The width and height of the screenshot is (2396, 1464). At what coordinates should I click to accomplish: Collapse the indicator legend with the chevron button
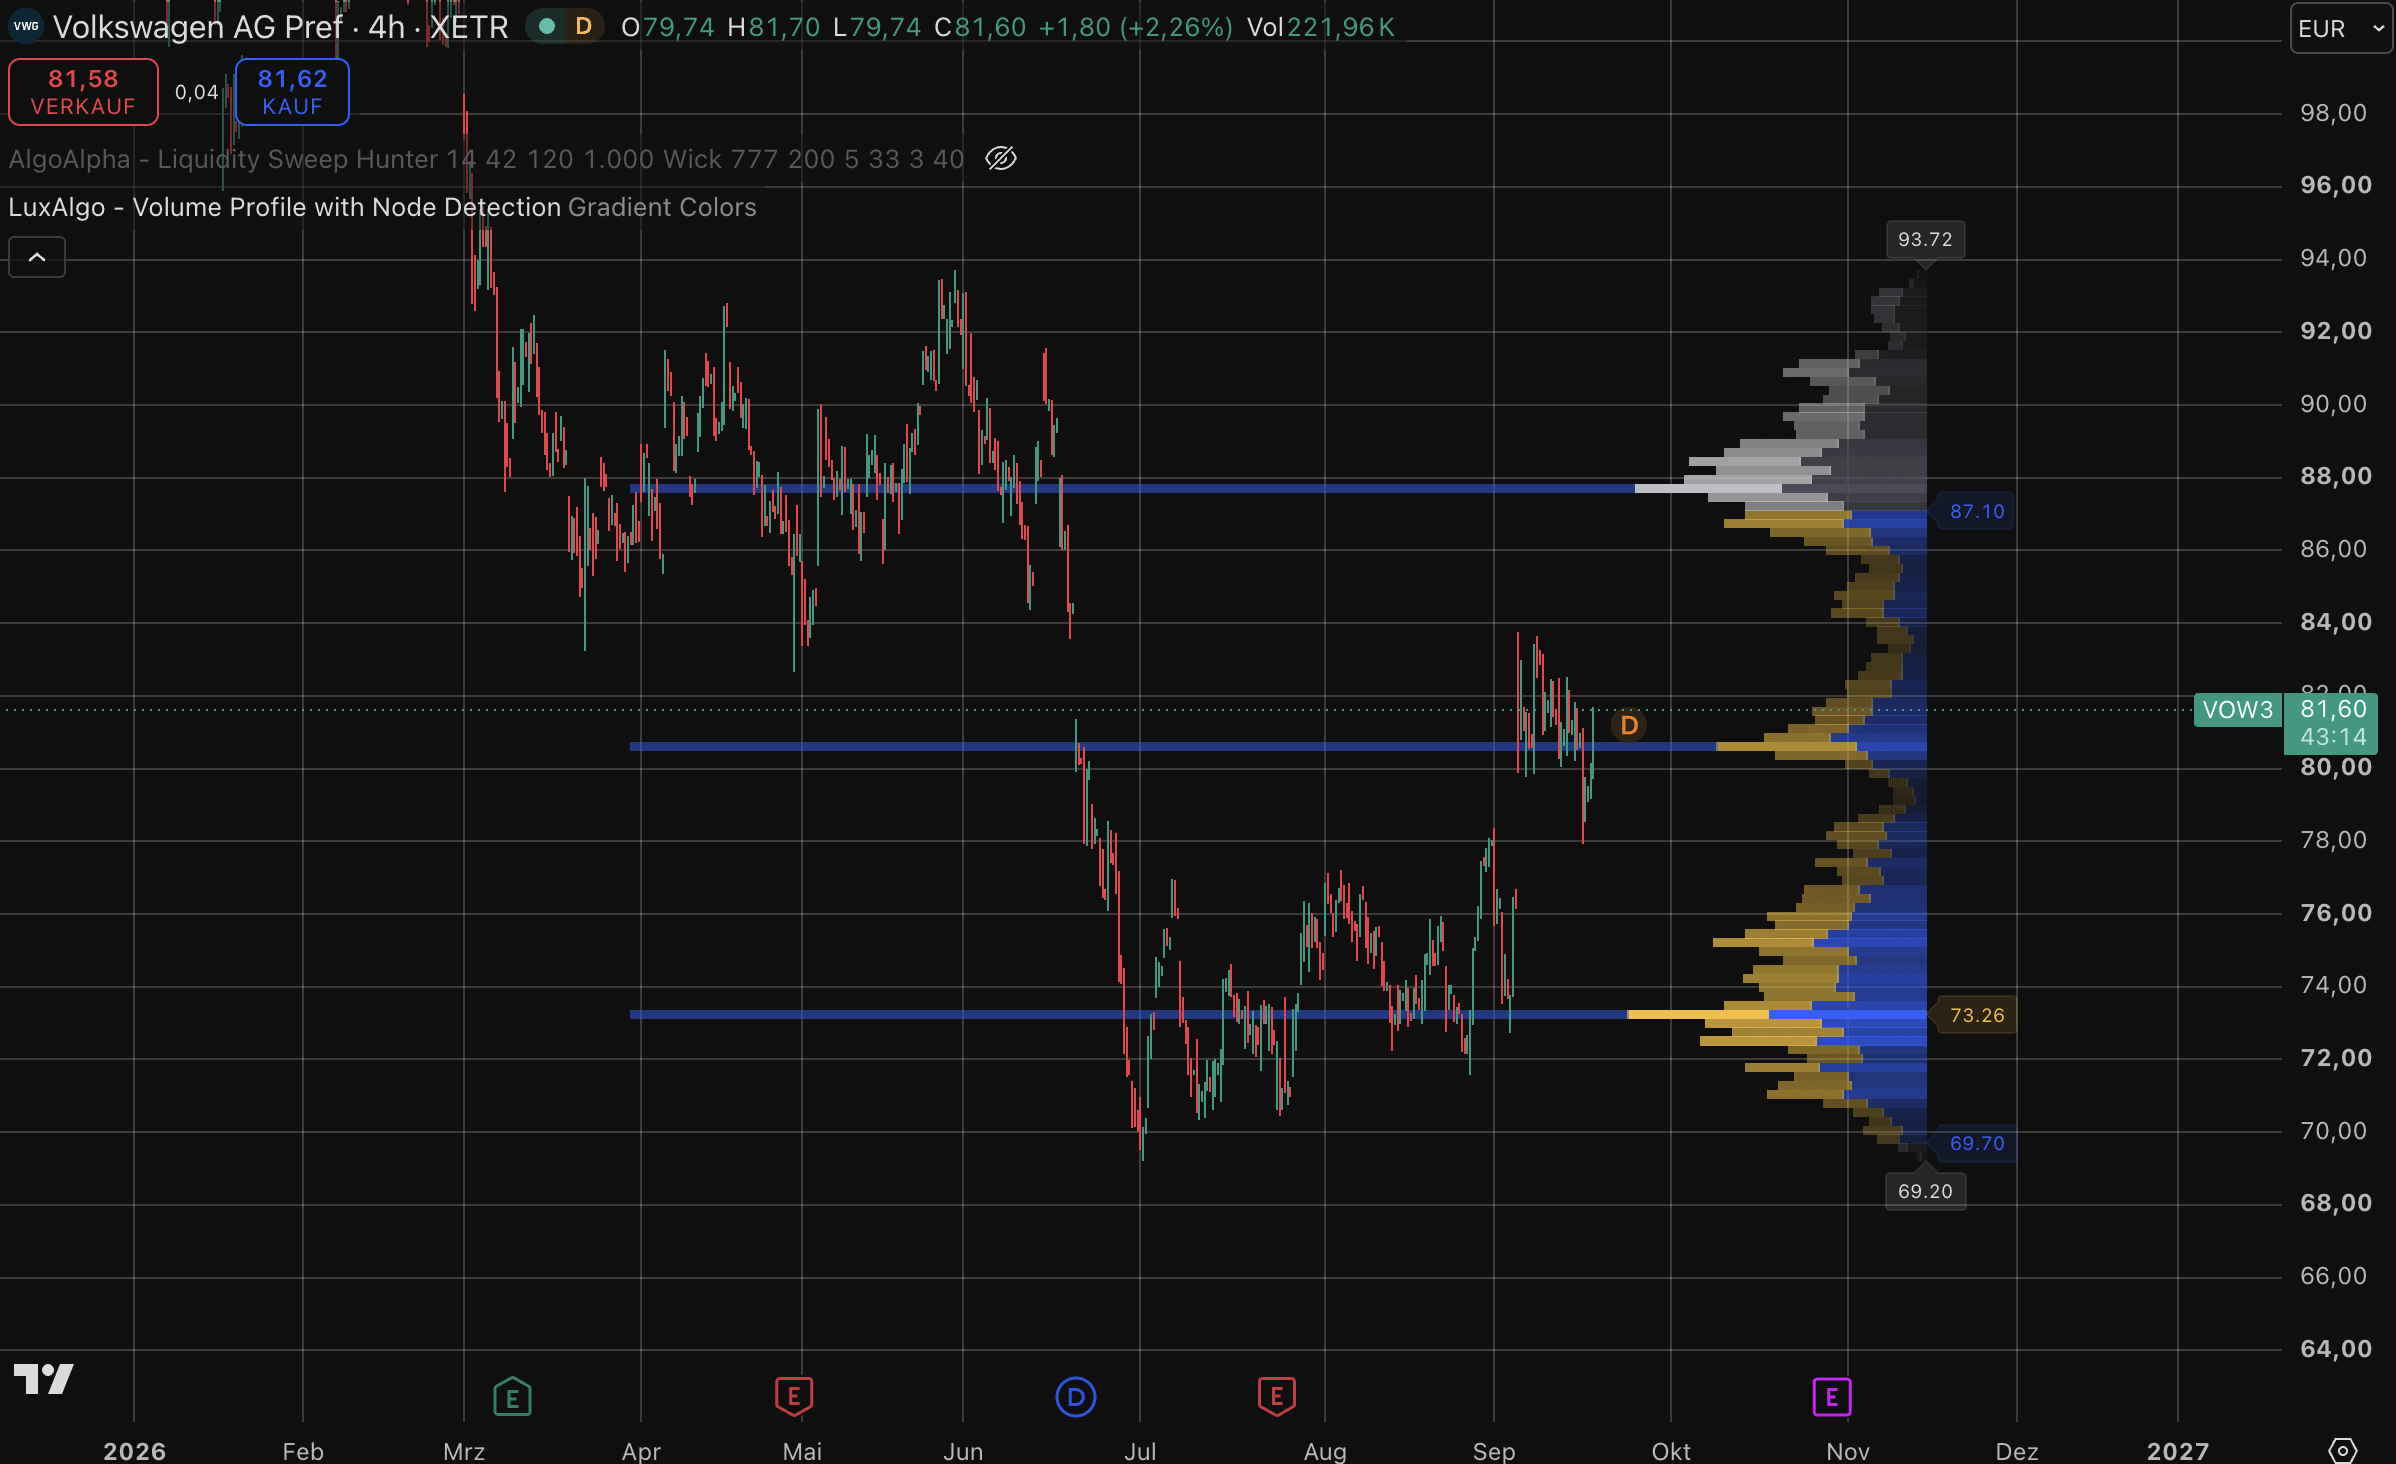[x=37, y=257]
